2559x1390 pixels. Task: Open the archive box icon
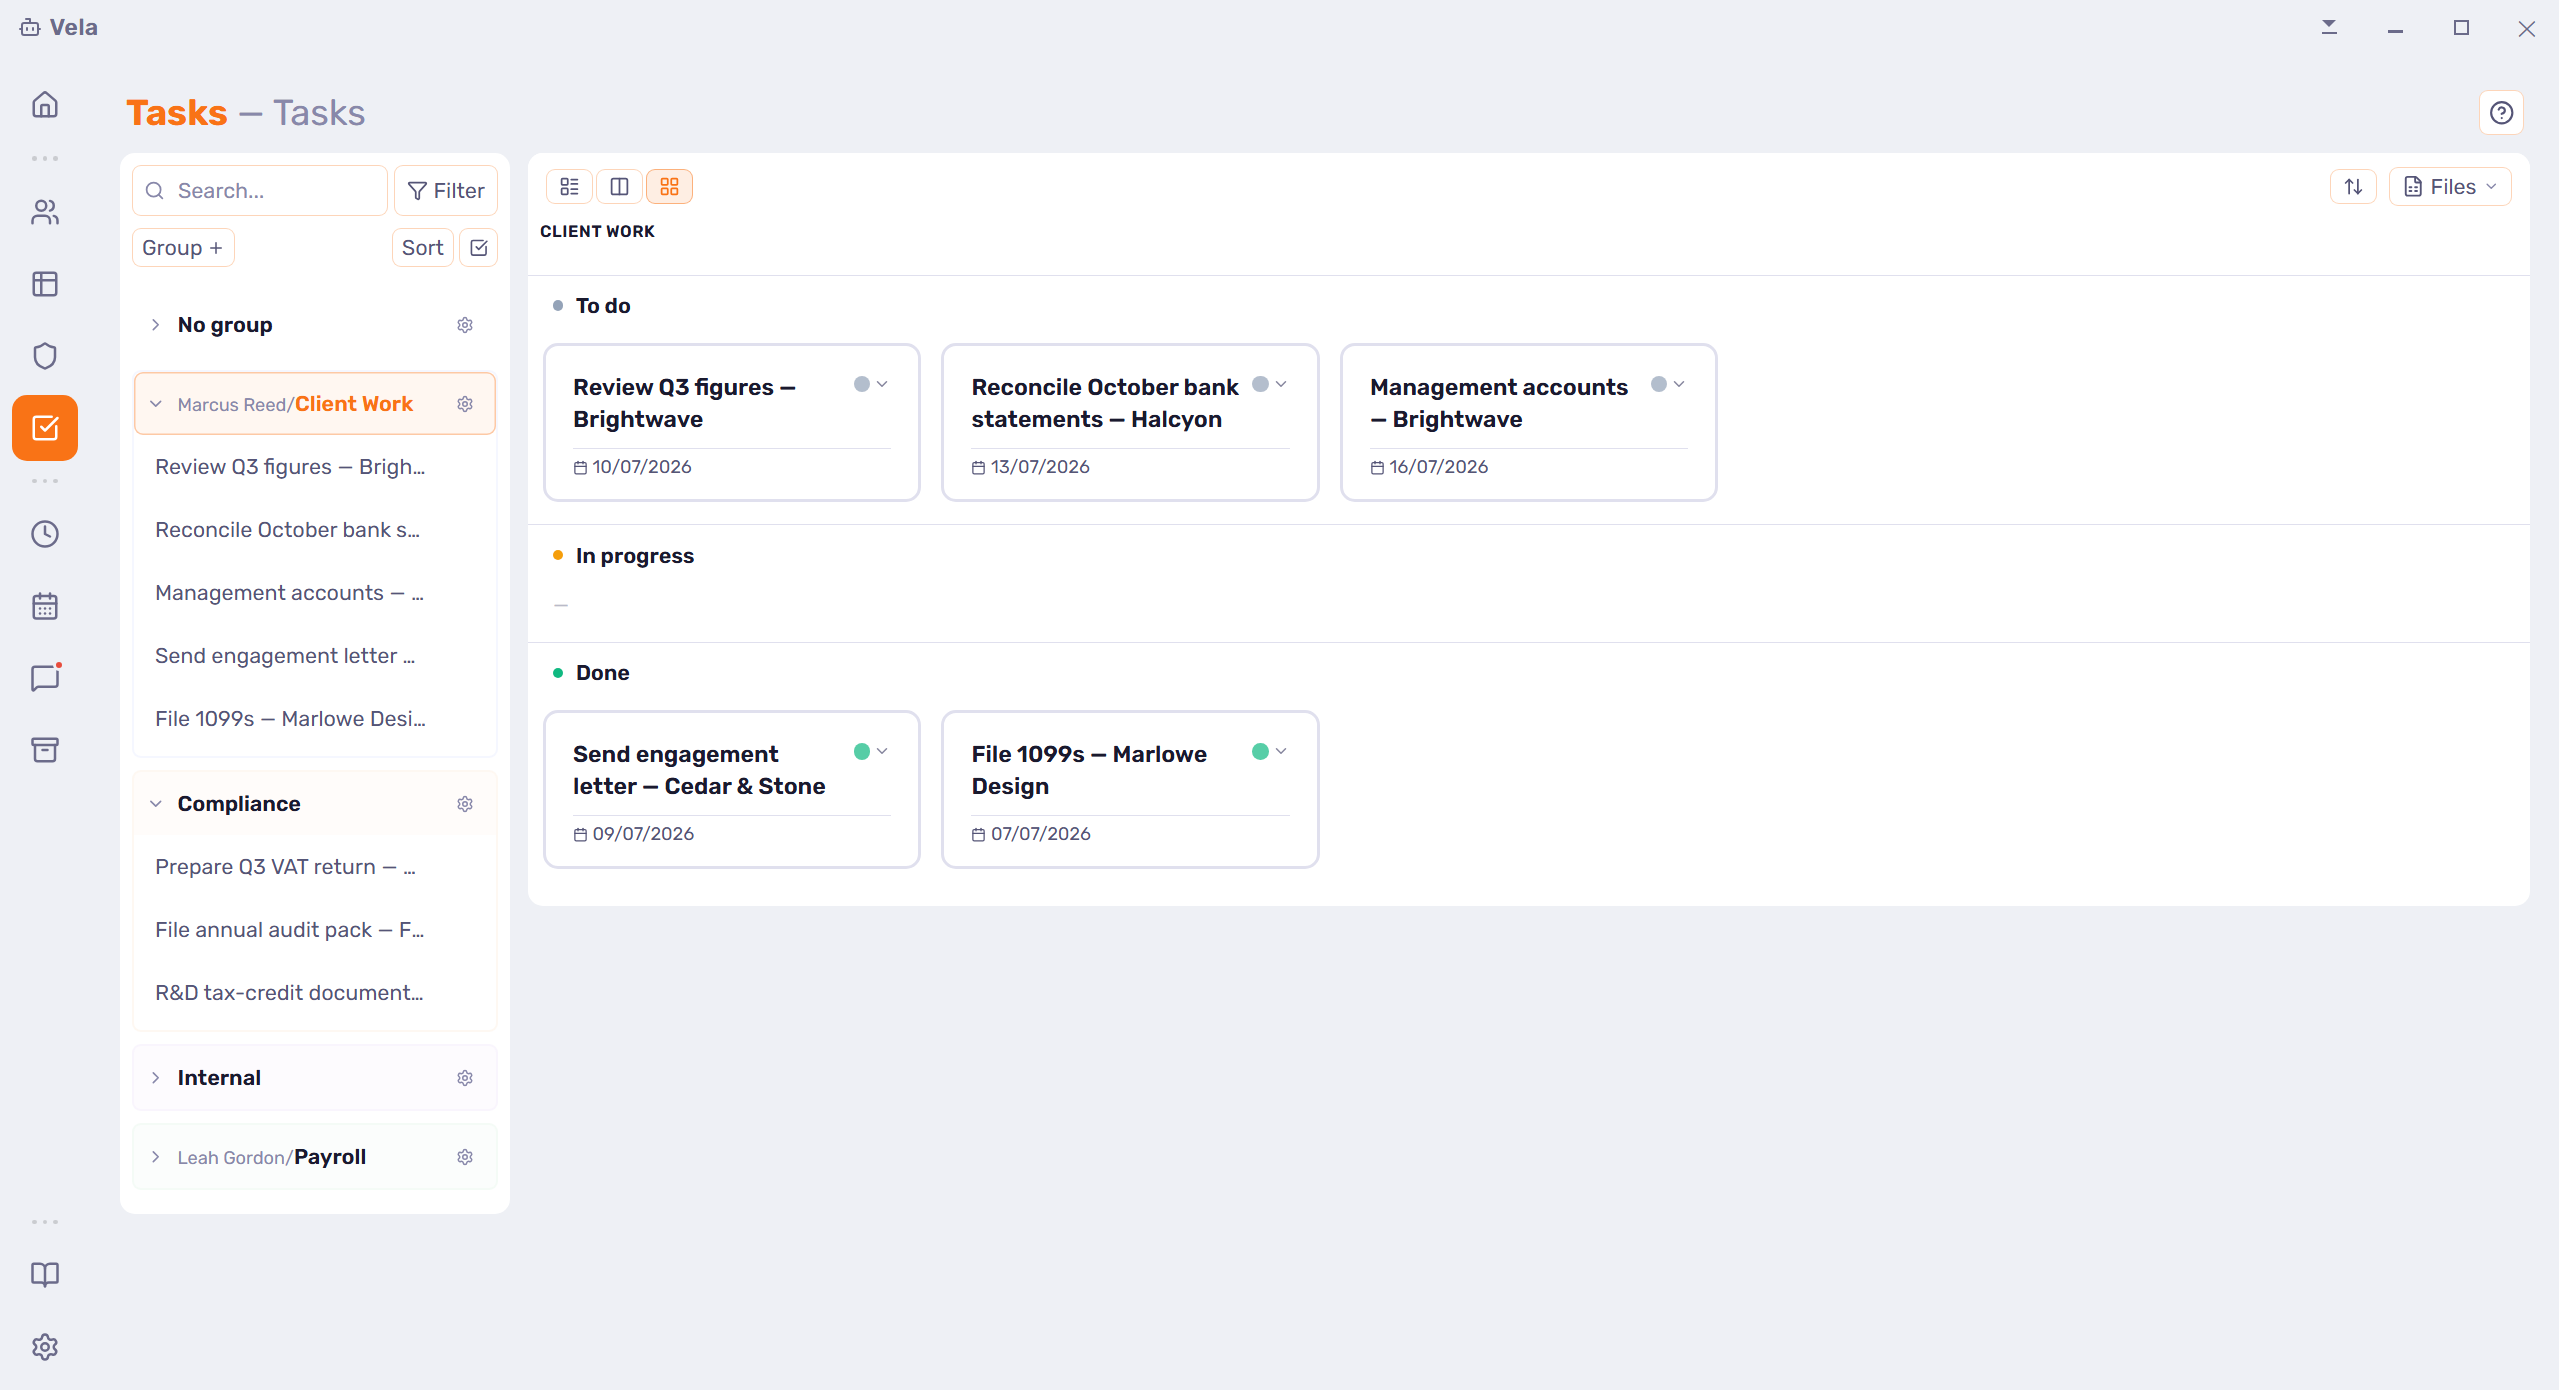coord(45,750)
